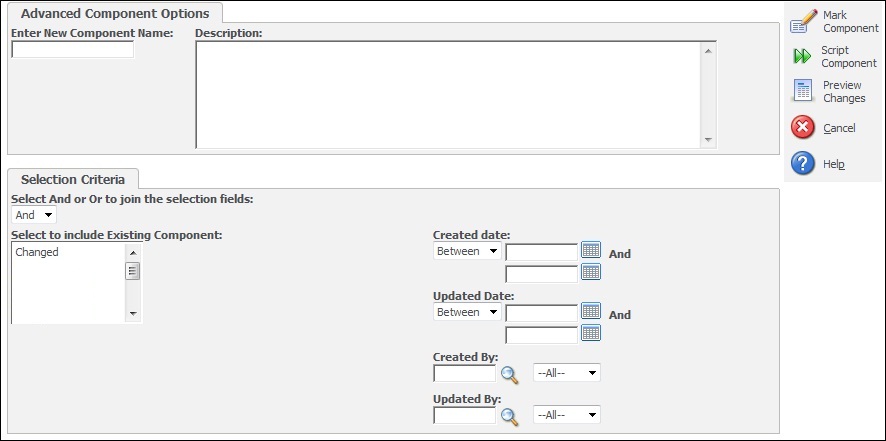
Task: Click the Created By magnifier lookup icon
Action: pos(510,374)
